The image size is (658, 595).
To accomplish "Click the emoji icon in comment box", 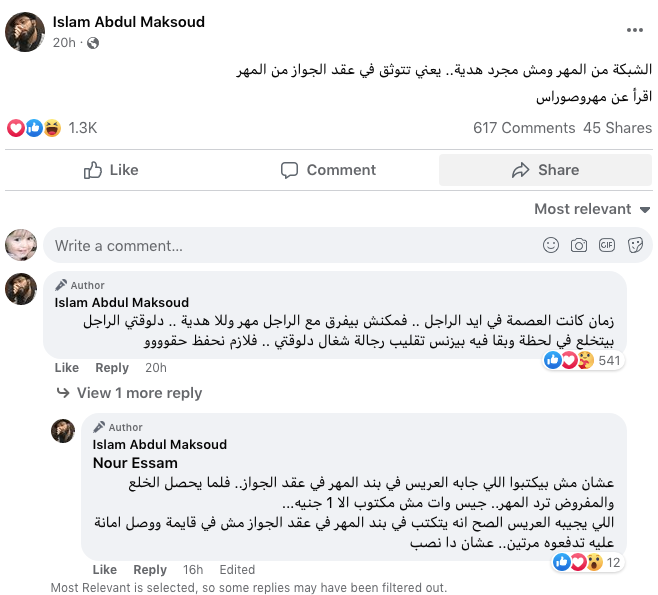I will (551, 245).
